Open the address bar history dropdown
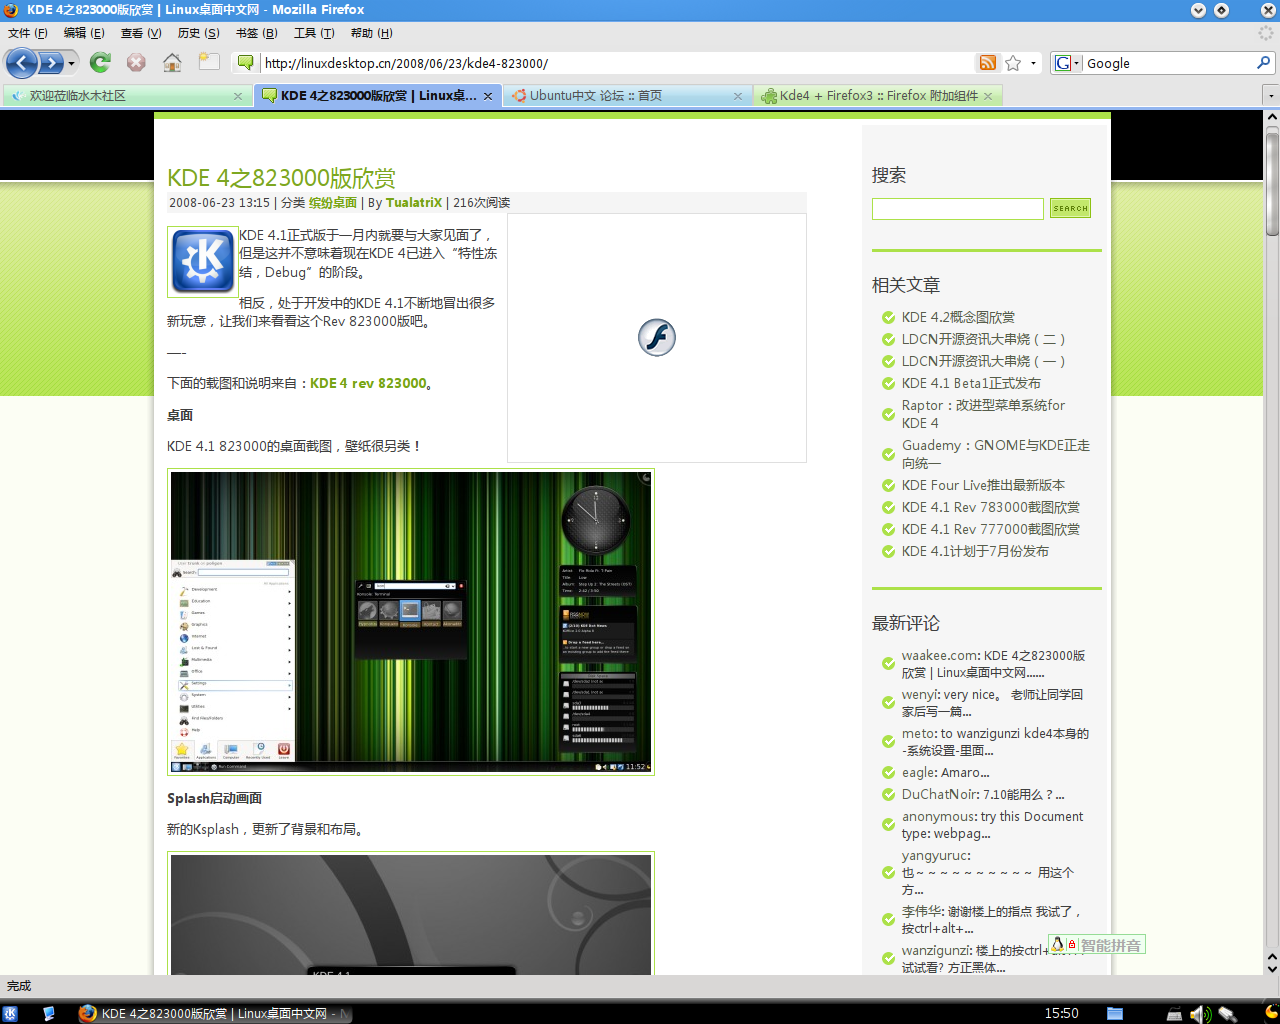 1033,63
